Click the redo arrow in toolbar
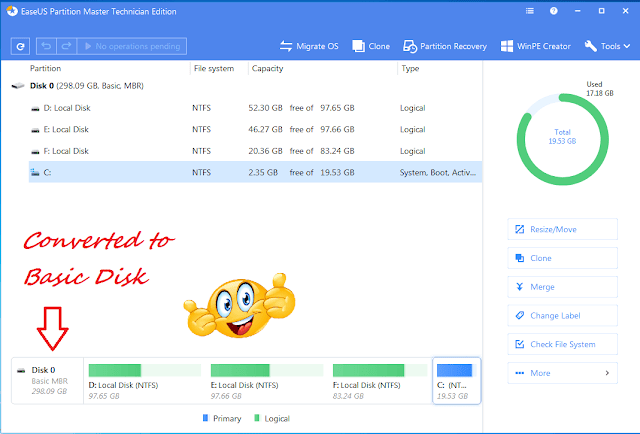640x434 pixels. click(67, 46)
